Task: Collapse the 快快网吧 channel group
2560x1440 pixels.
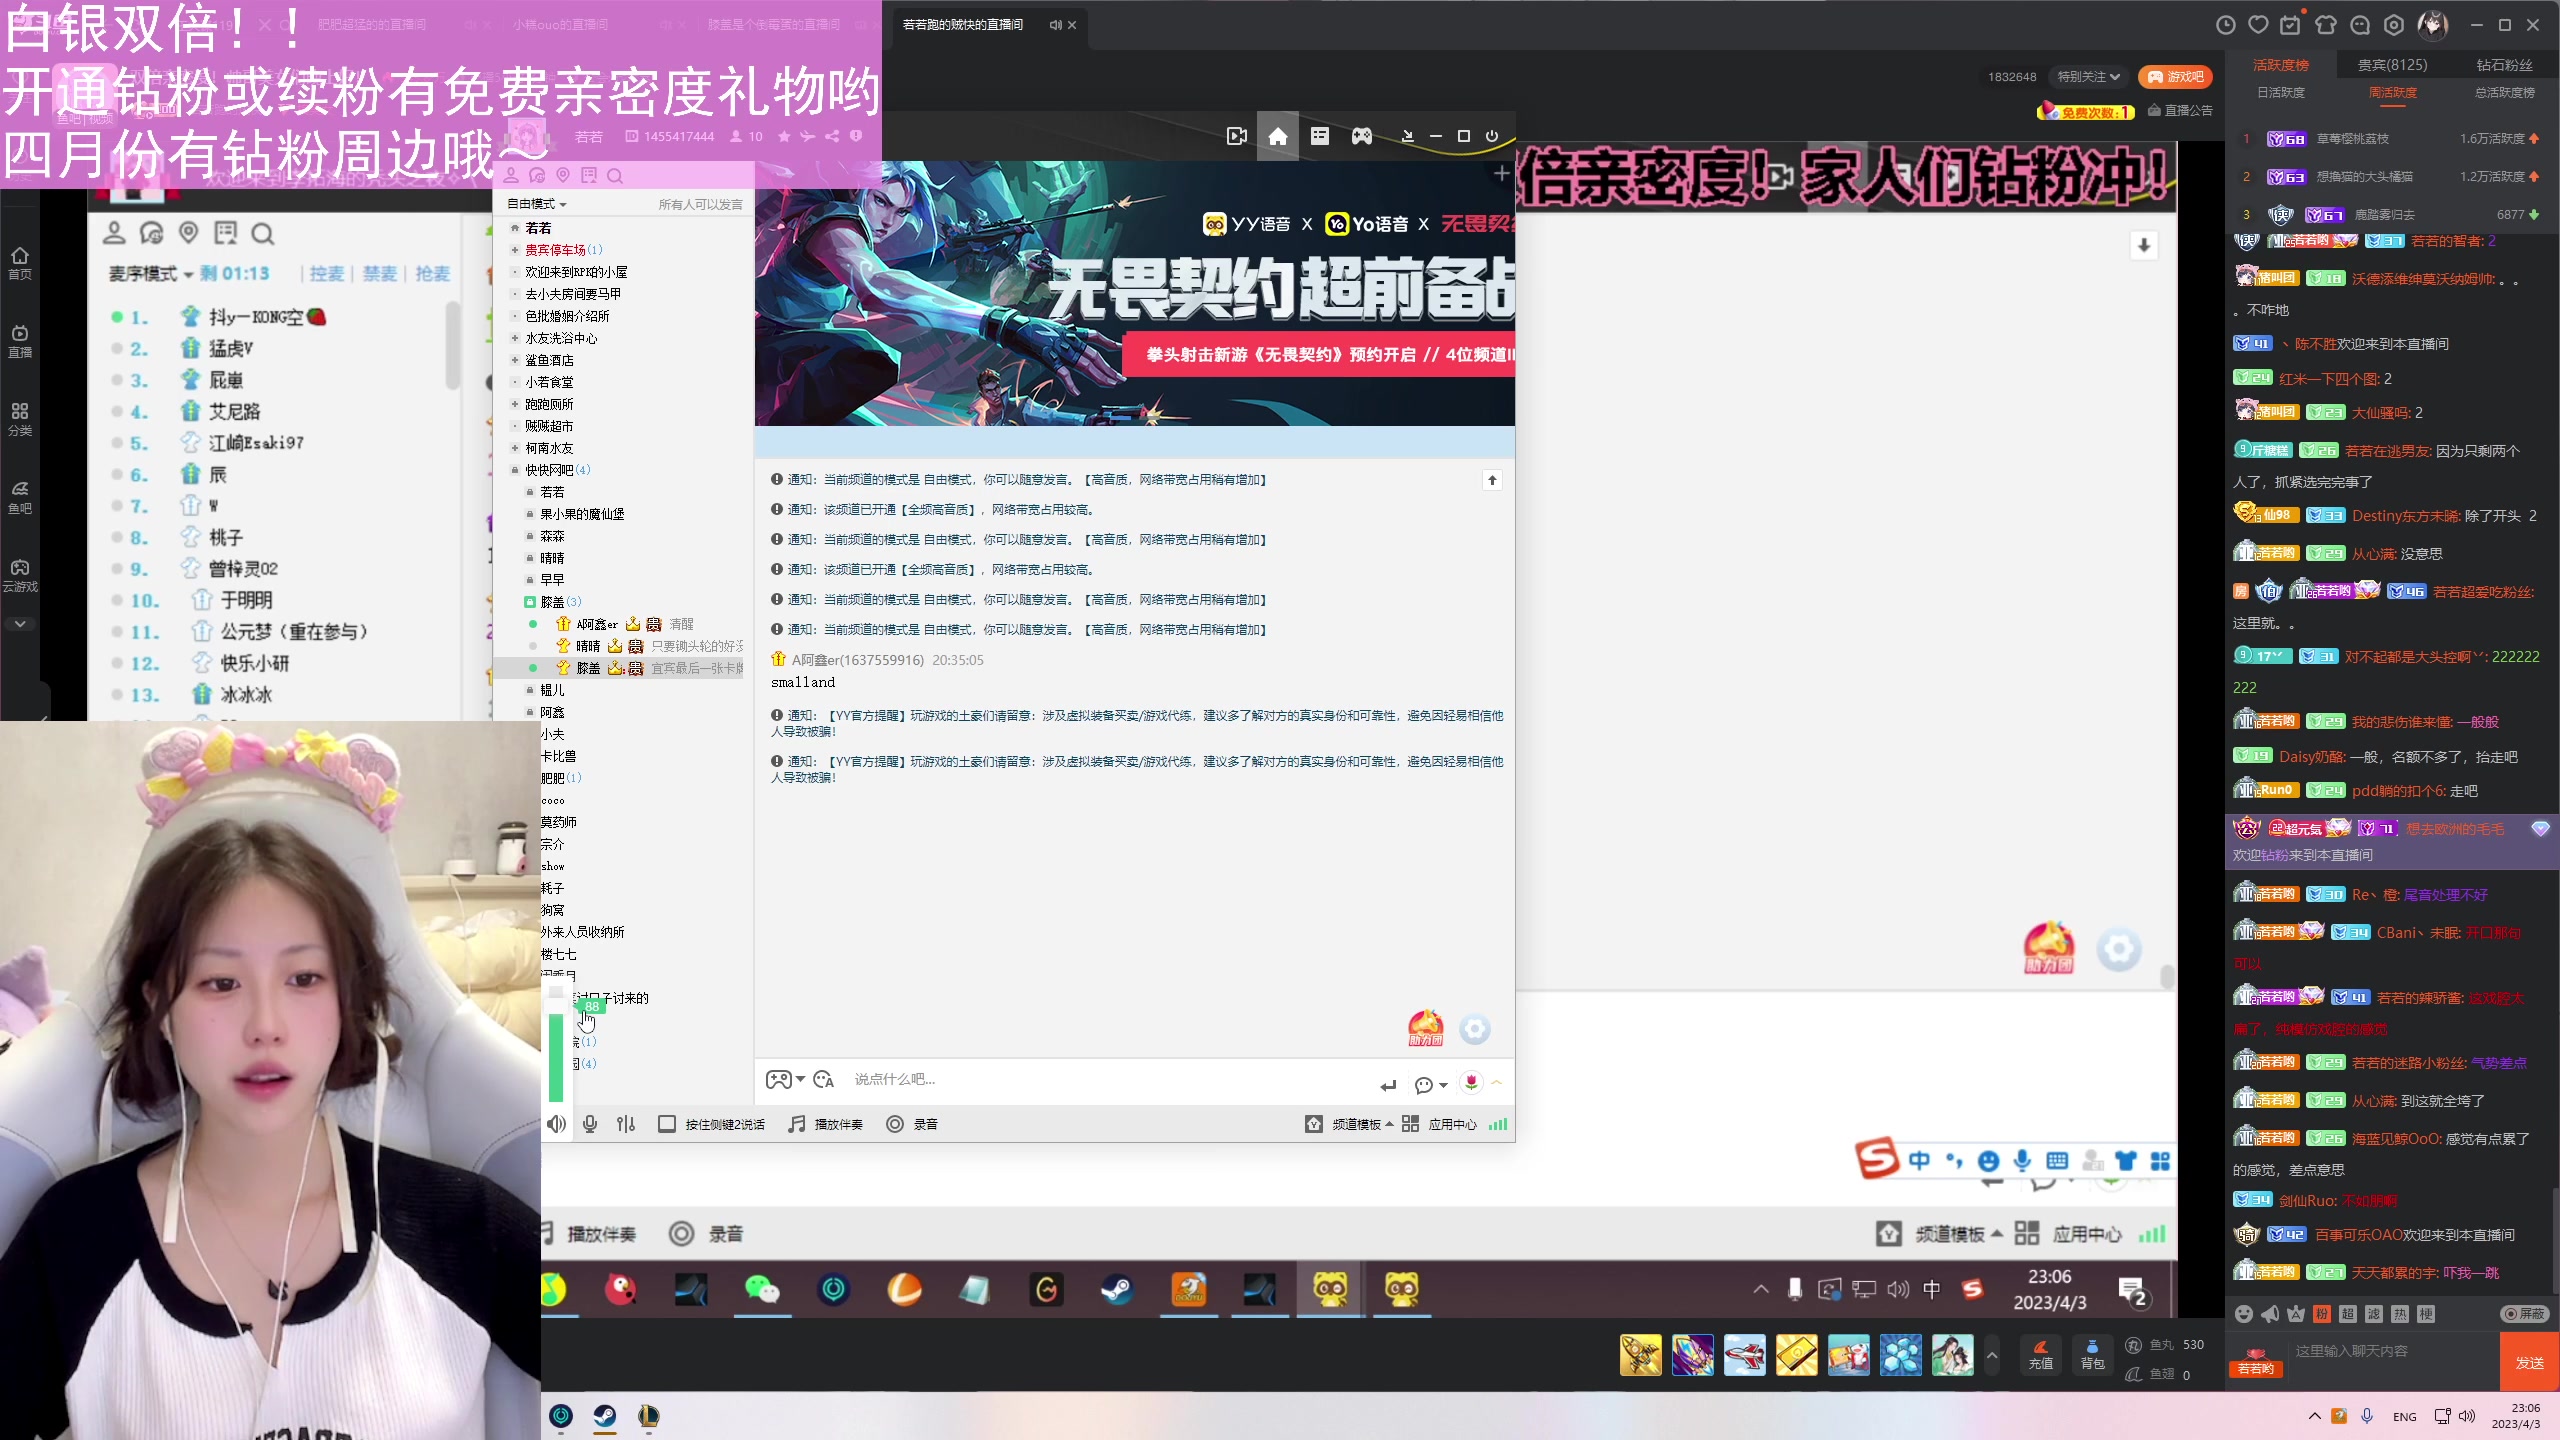Action: 515,470
